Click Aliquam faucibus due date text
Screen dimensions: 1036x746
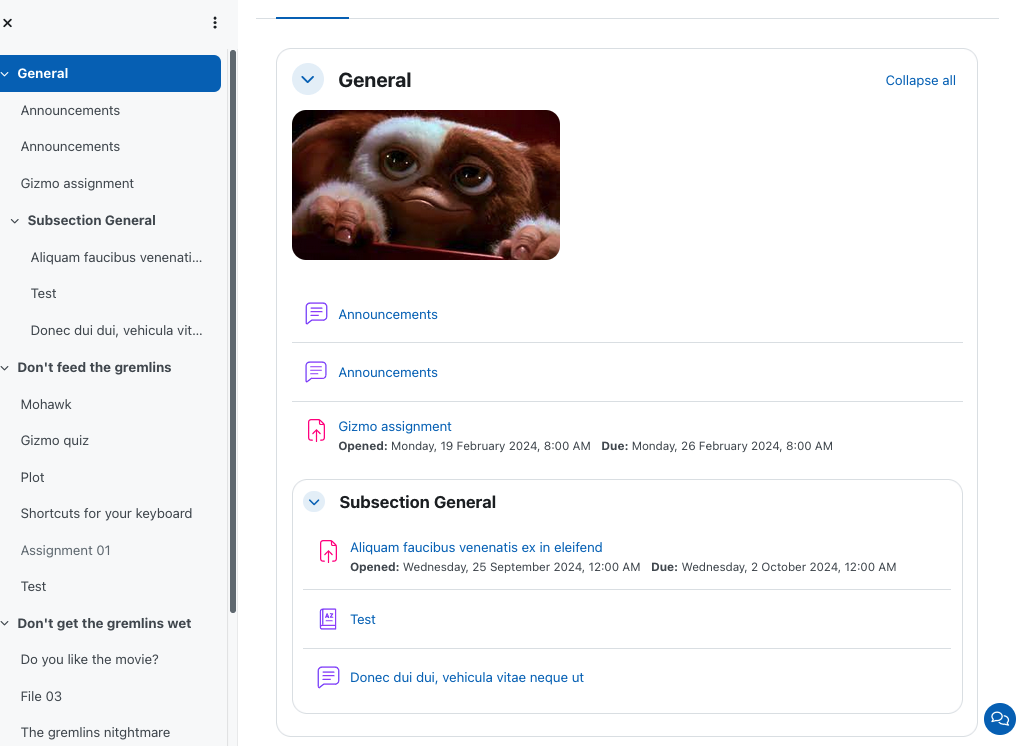pyautogui.click(x=774, y=568)
